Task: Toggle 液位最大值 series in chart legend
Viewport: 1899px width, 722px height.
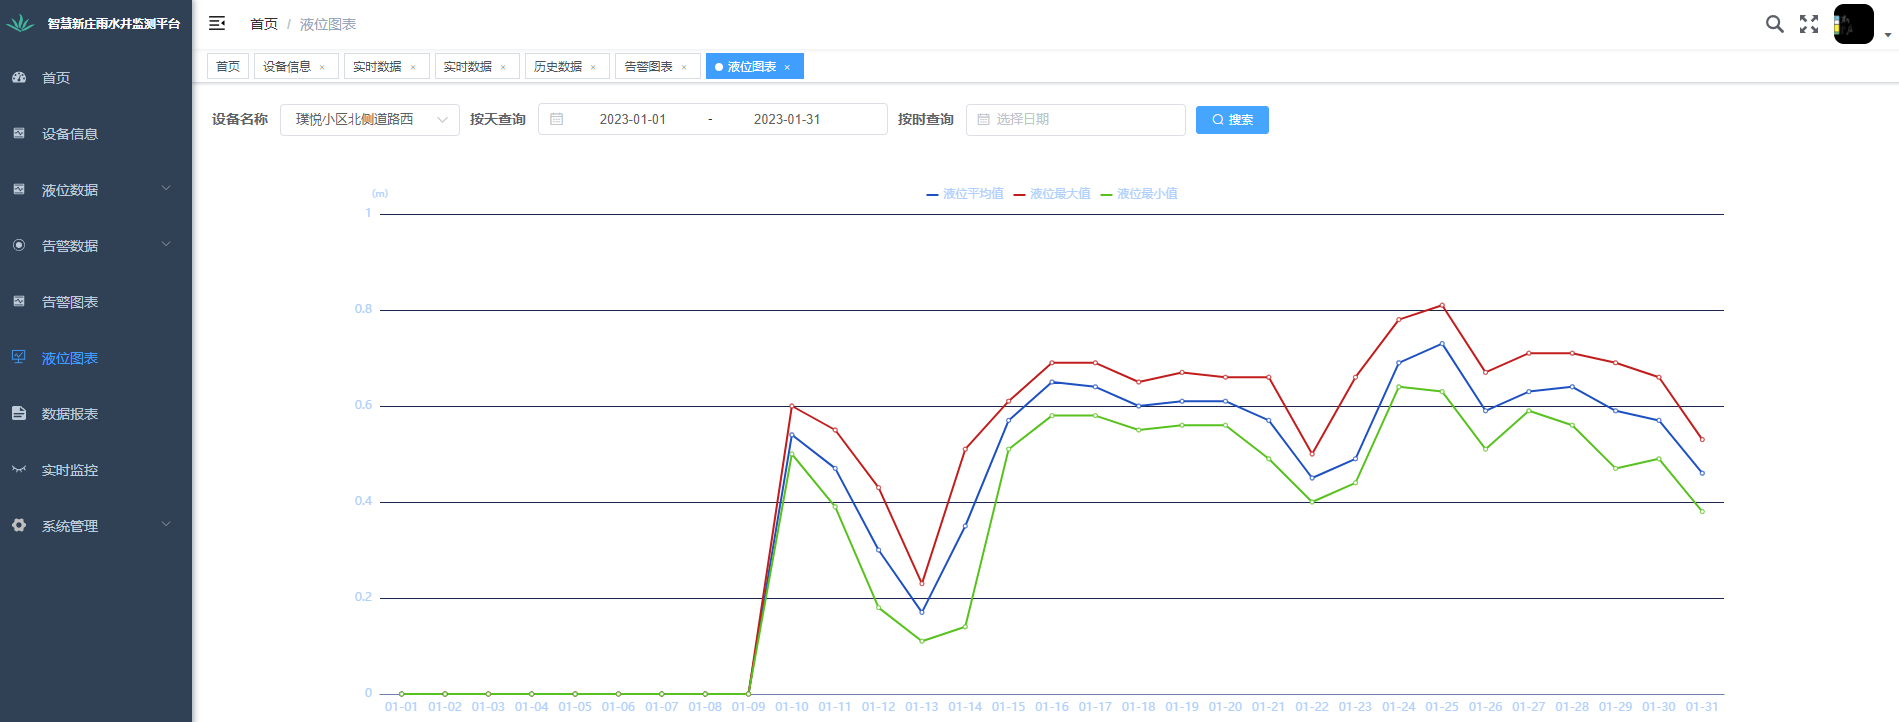Action: coord(1052,194)
